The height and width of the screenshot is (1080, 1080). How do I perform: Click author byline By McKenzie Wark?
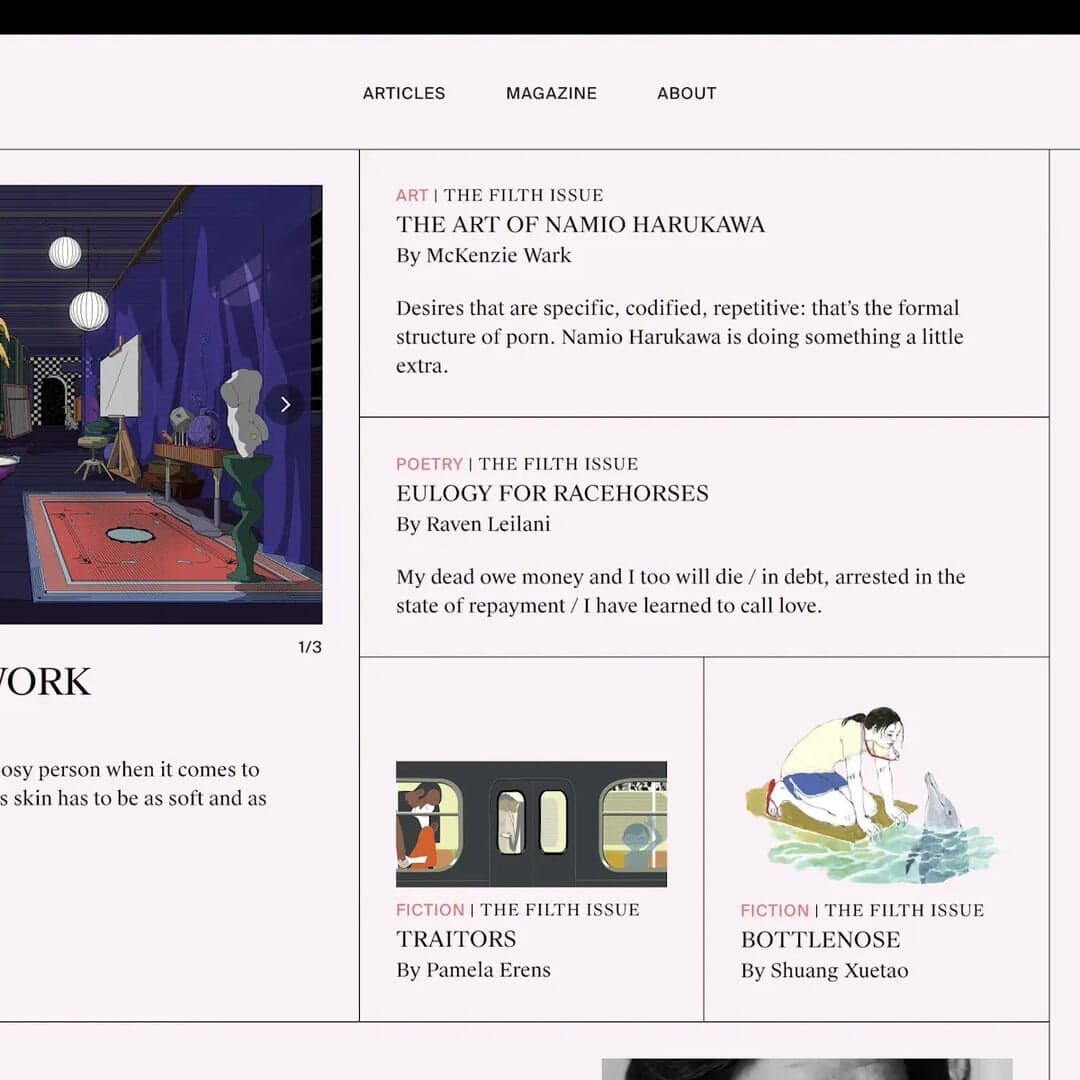point(484,255)
